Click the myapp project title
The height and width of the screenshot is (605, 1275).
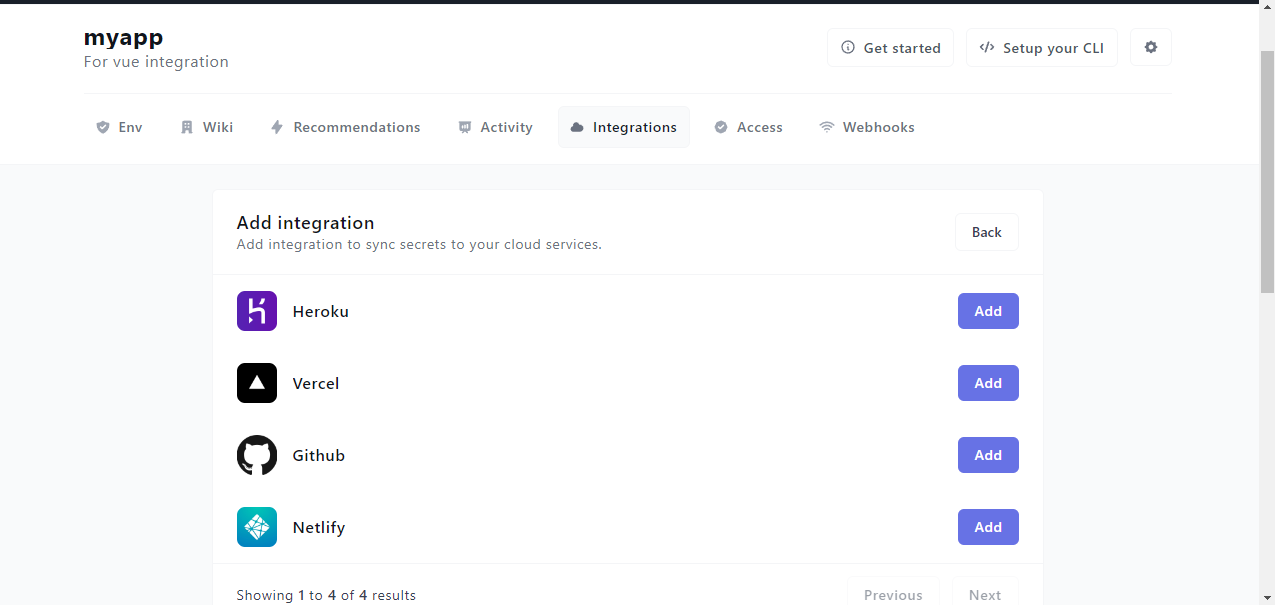(x=123, y=37)
